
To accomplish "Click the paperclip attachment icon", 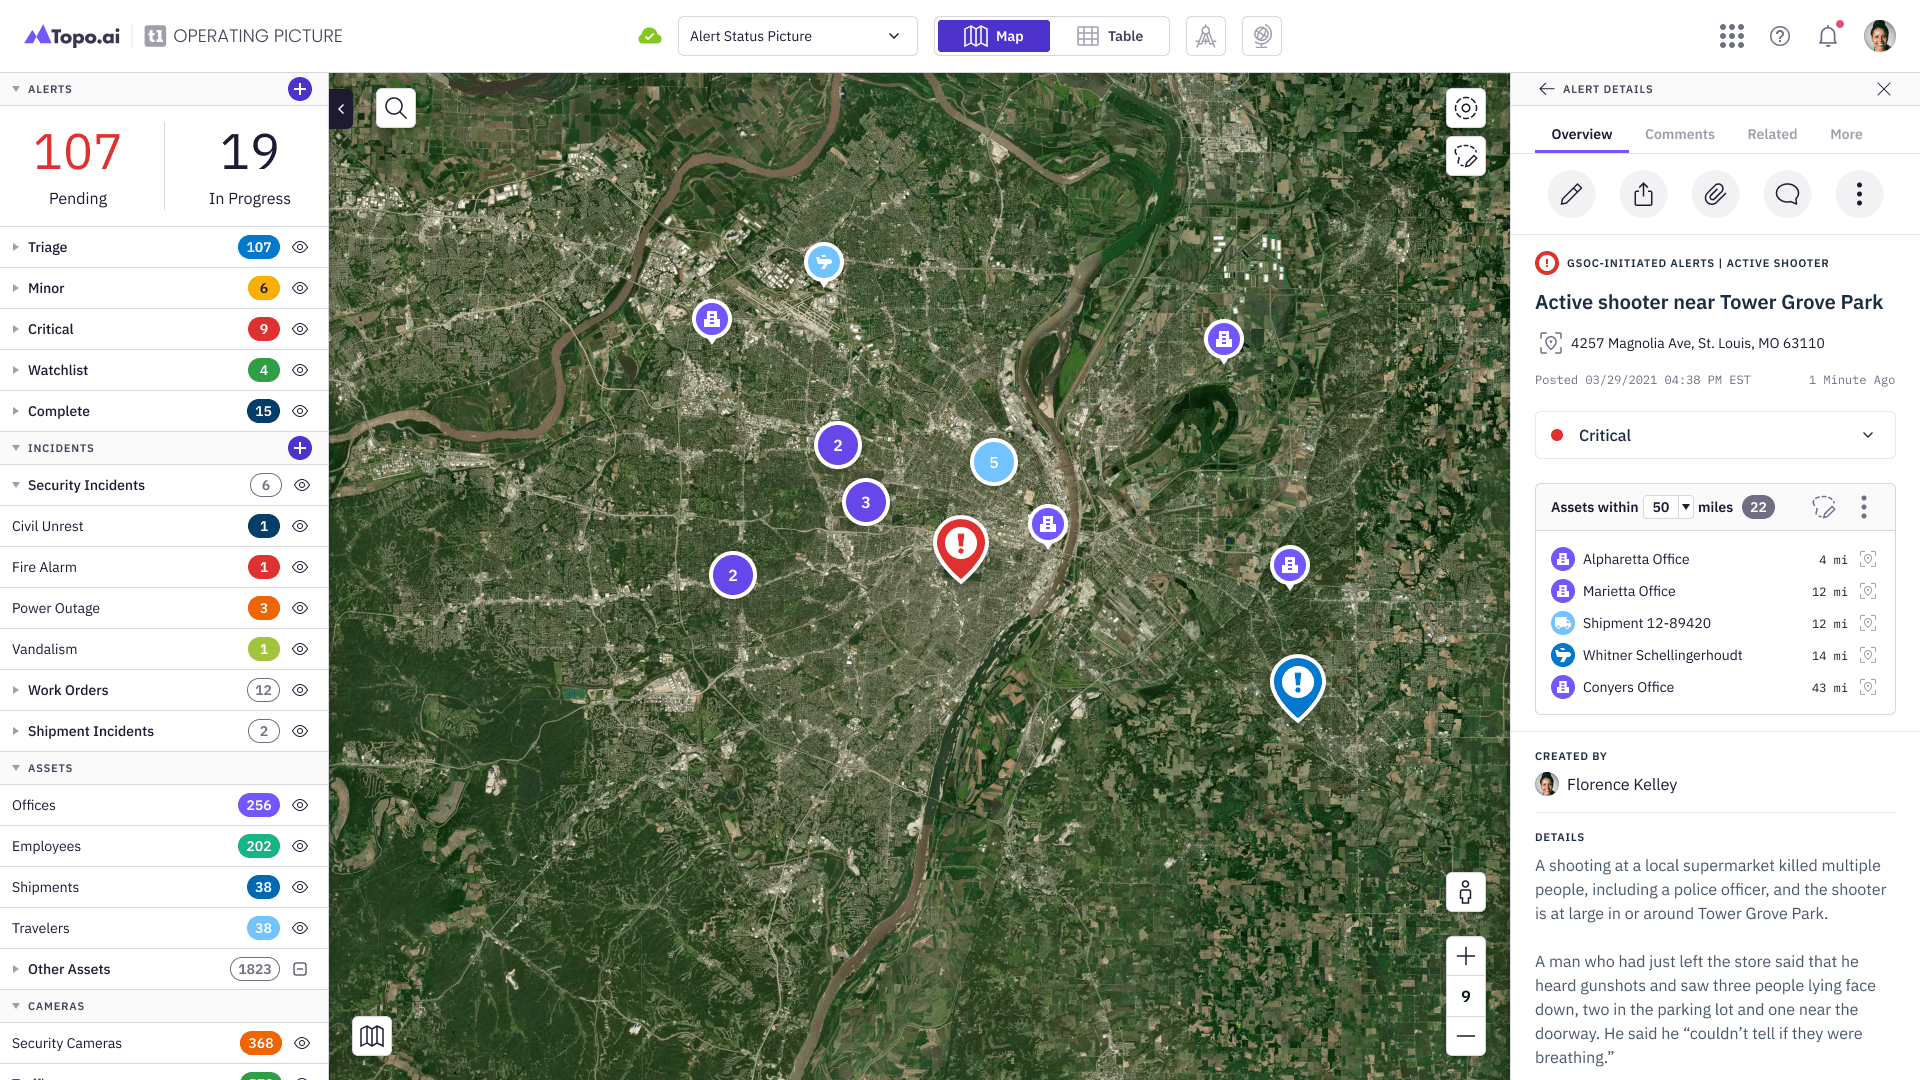I will click(1715, 194).
